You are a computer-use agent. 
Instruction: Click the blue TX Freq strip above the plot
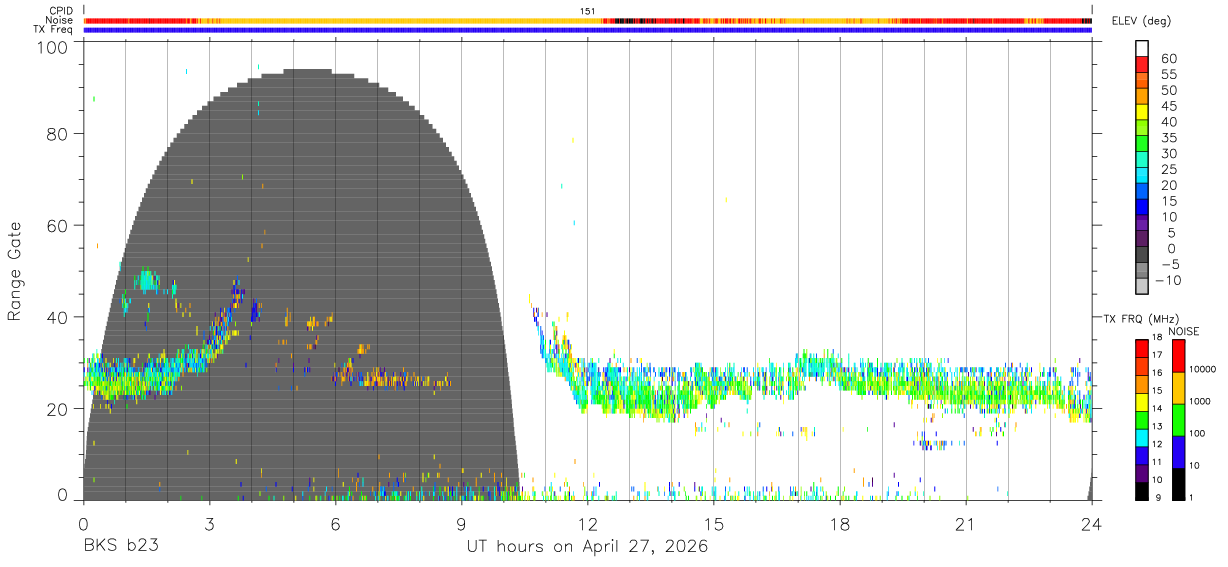click(588, 30)
